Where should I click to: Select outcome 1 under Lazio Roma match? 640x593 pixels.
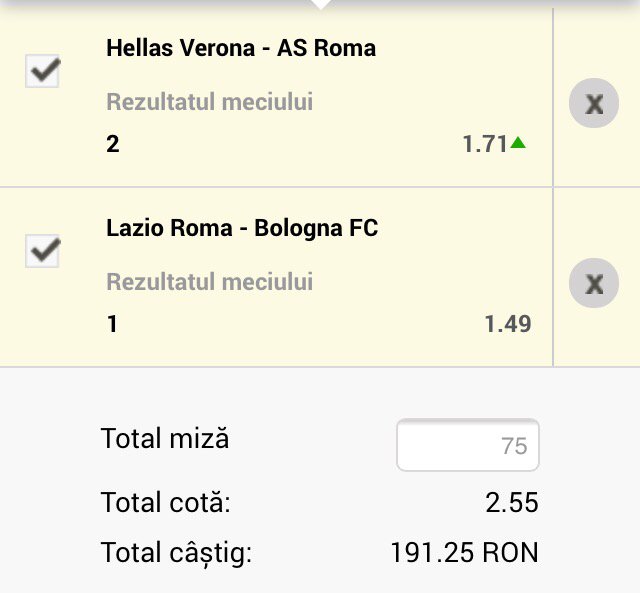112,324
